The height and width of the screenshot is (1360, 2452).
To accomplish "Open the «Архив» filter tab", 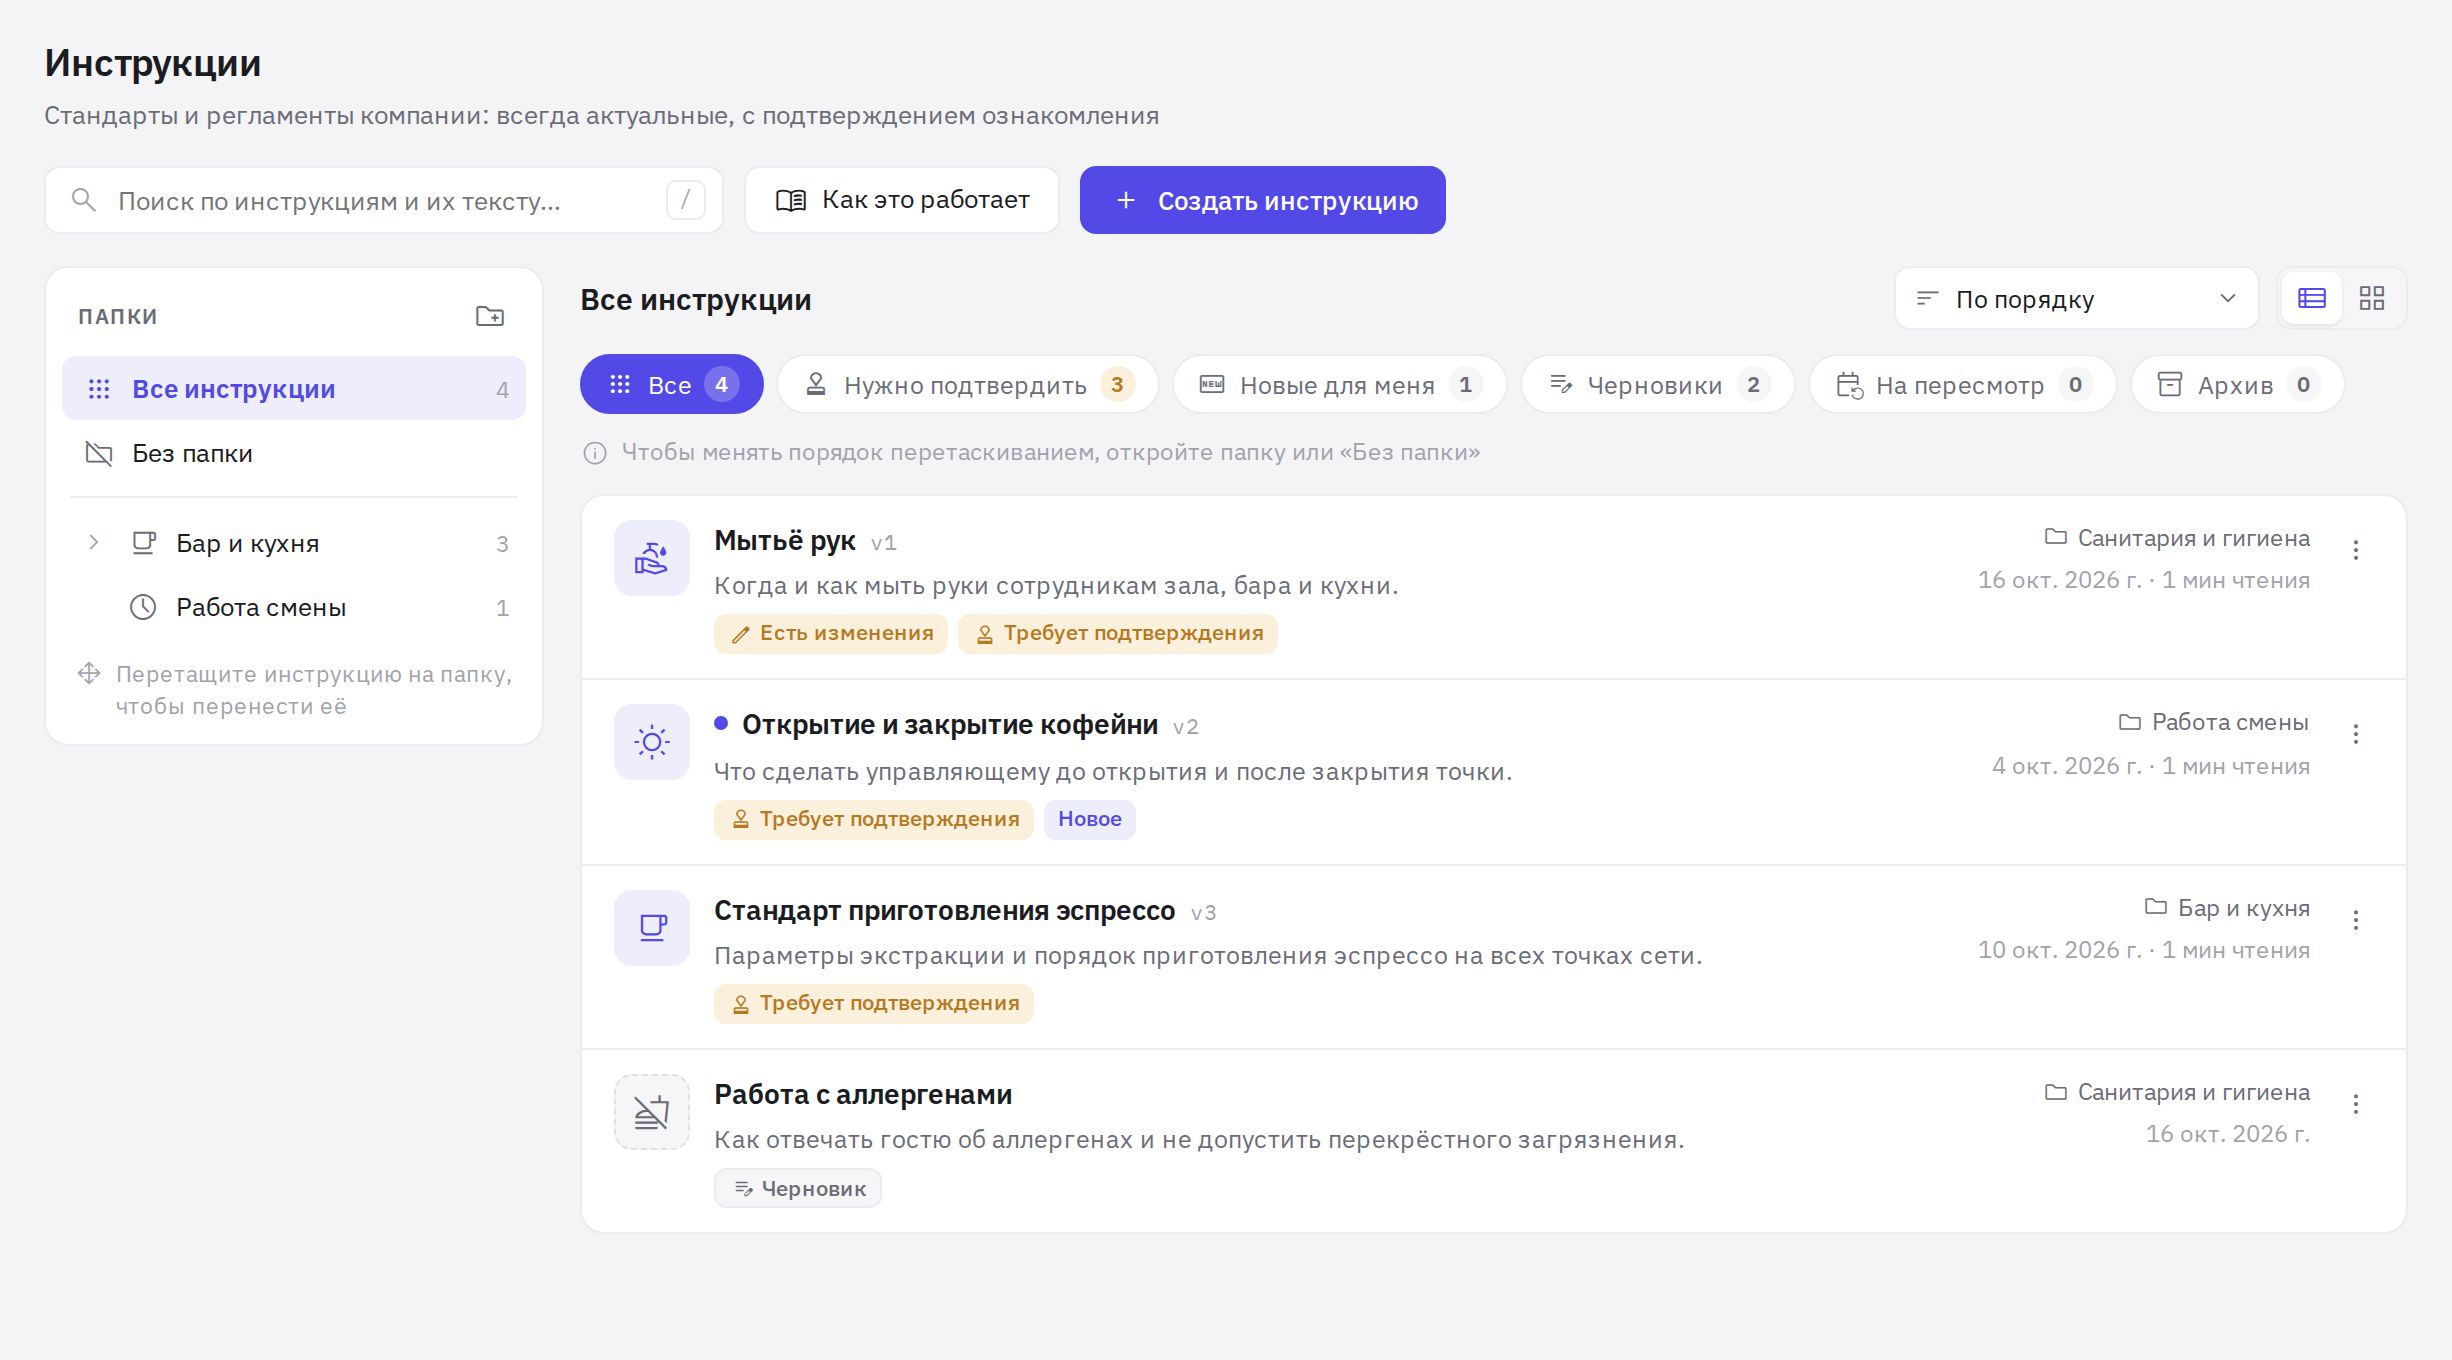I will (x=2238, y=385).
